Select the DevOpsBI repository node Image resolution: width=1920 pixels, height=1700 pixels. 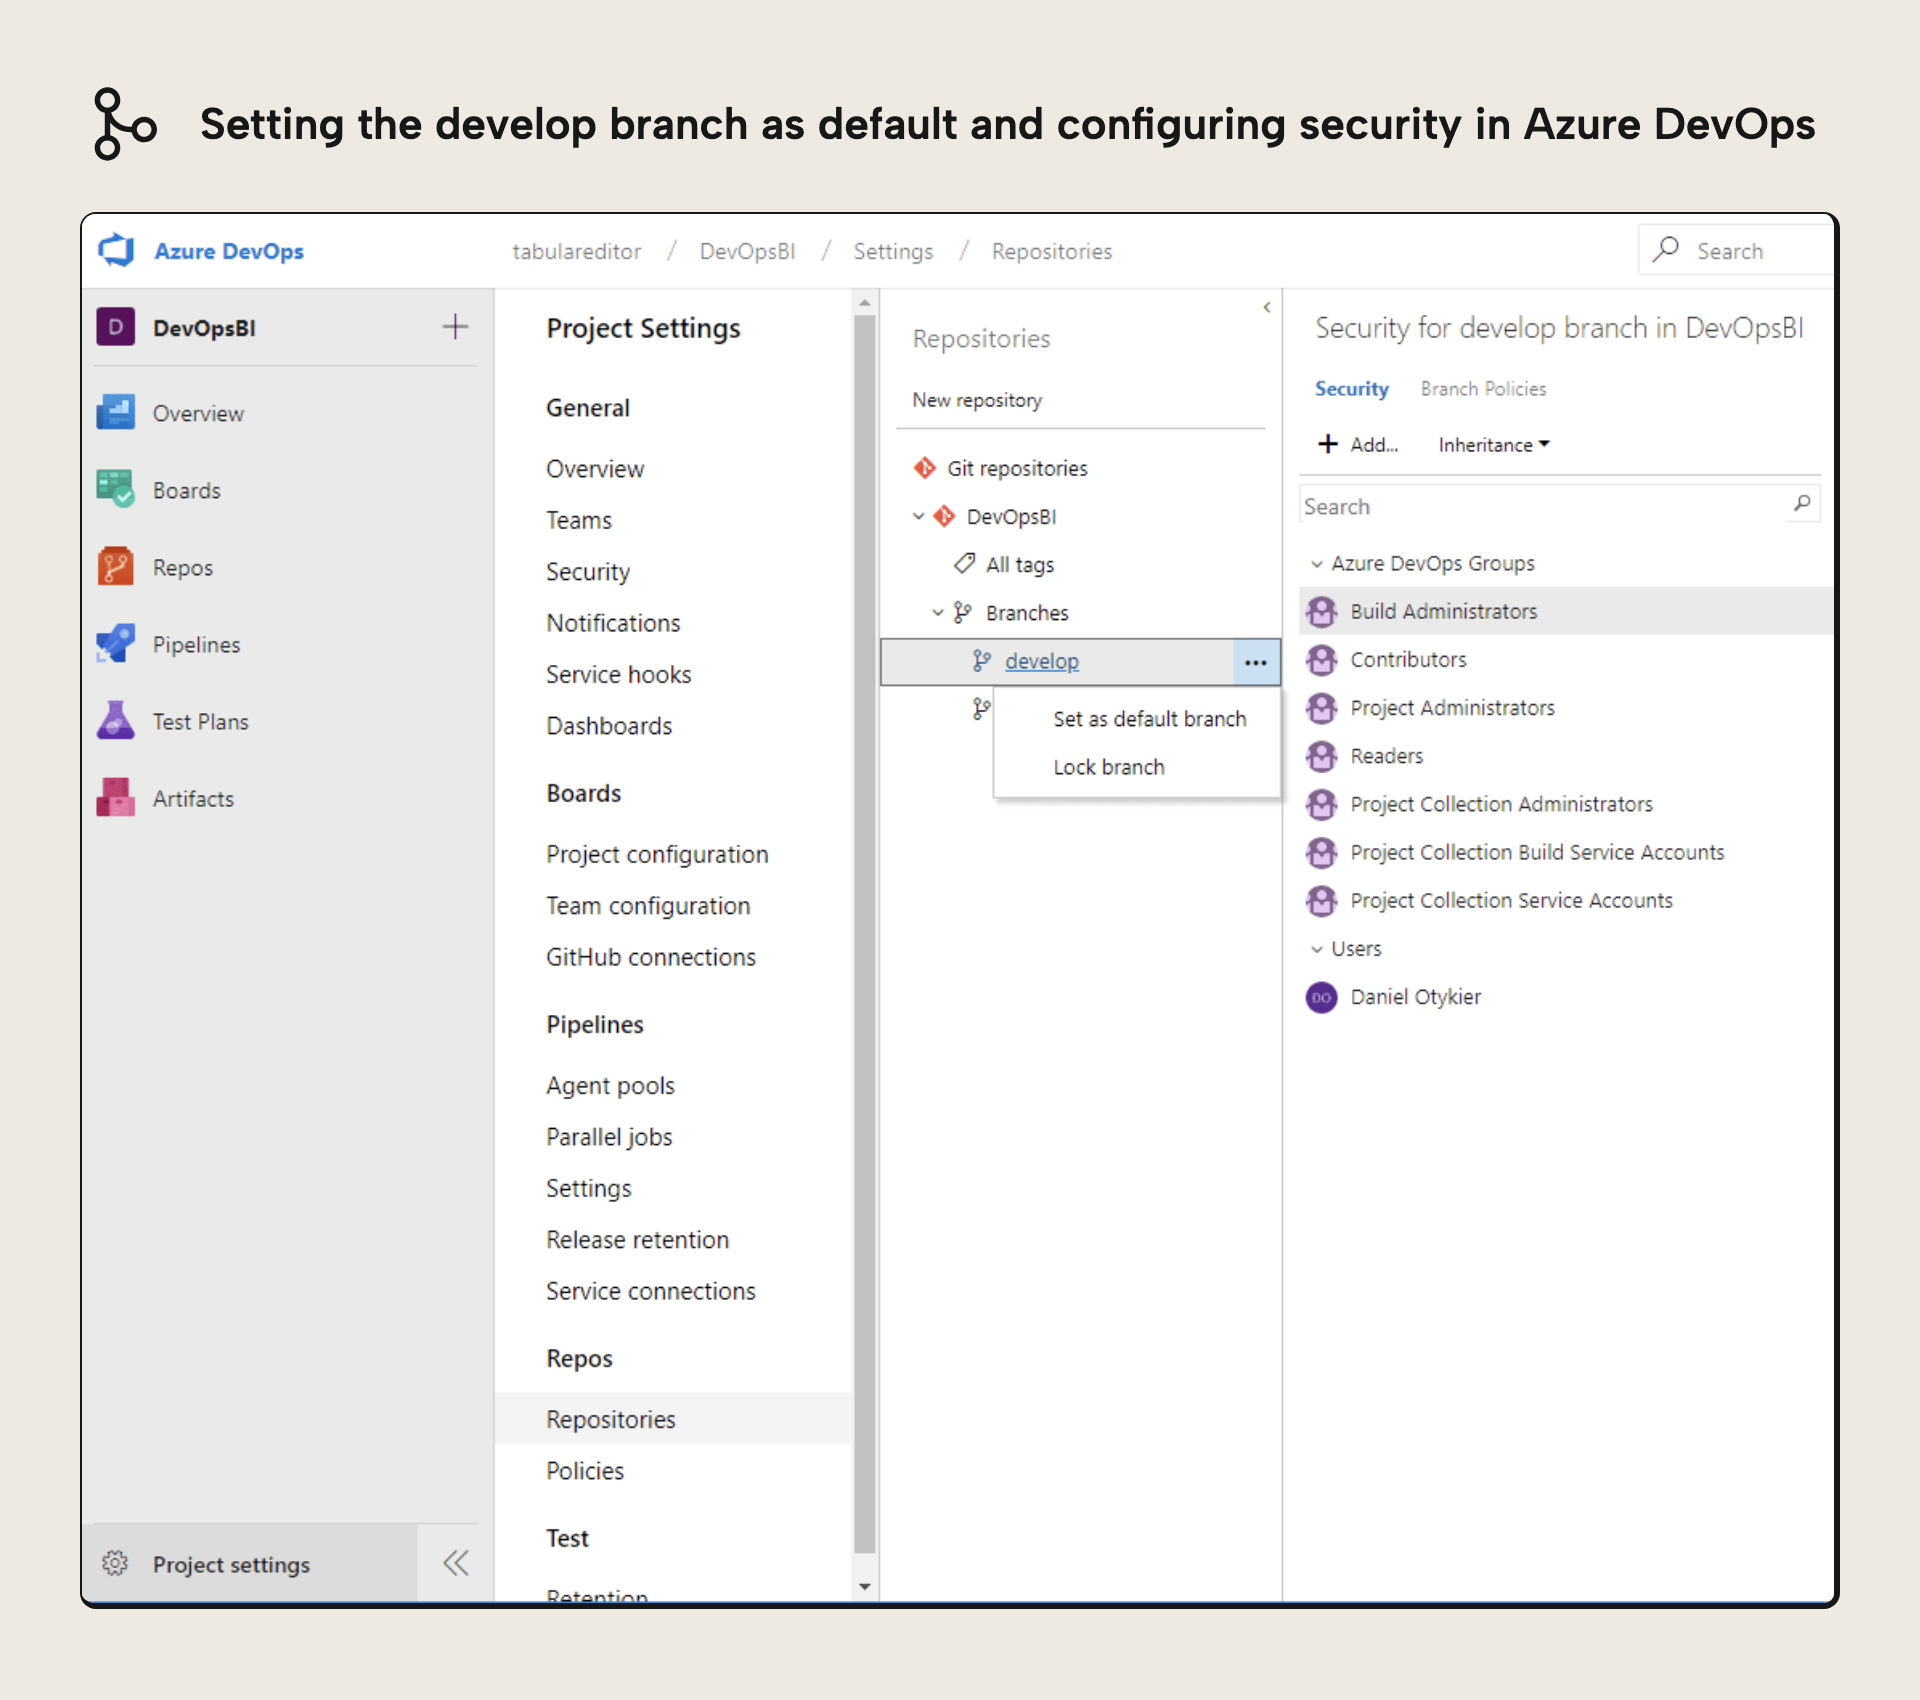coord(1011,516)
